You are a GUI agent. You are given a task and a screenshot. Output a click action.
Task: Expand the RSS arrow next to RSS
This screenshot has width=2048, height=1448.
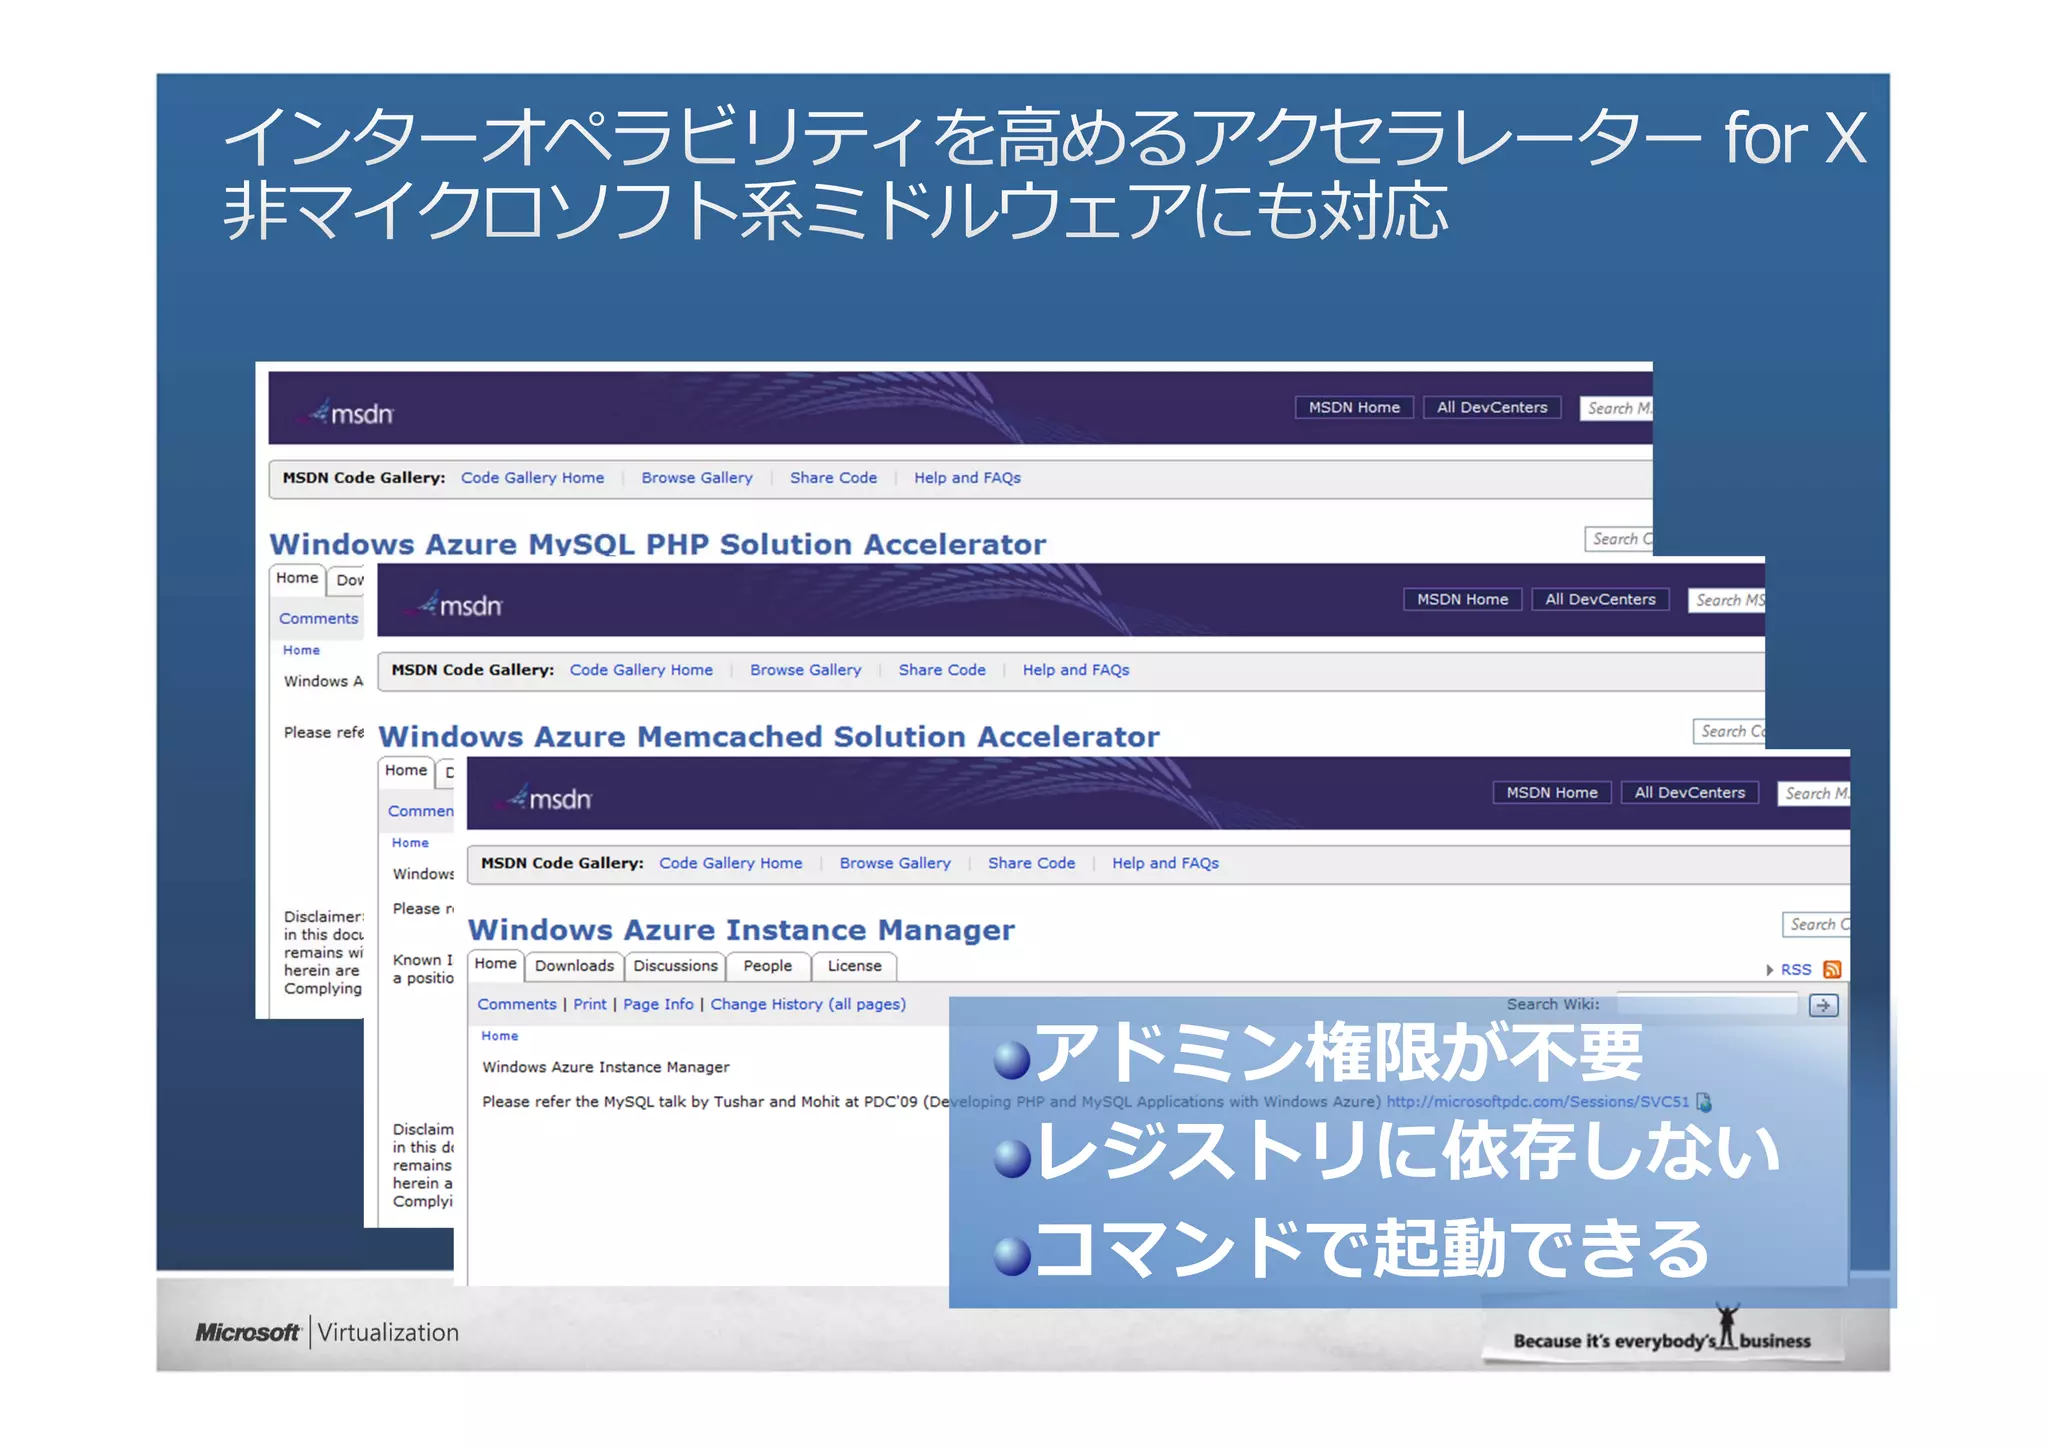click(x=1769, y=970)
